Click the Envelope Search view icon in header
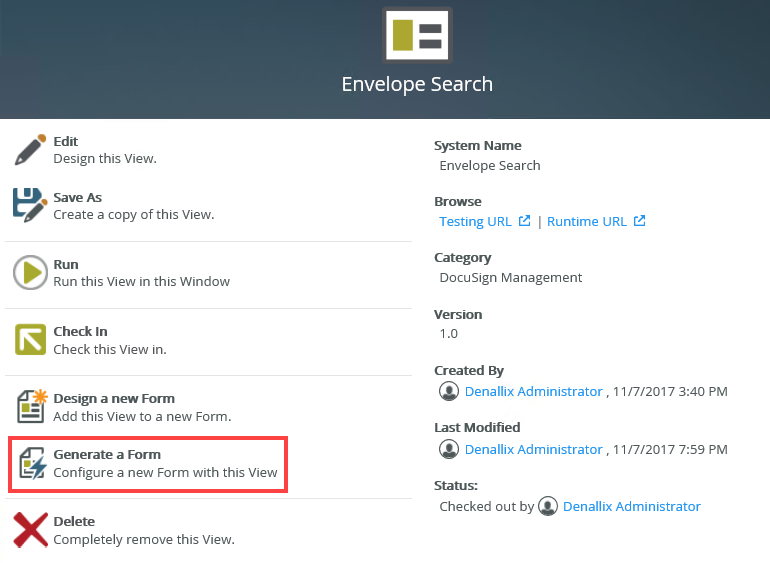The width and height of the screenshot is (770, 563). click(x=417, y=35)
